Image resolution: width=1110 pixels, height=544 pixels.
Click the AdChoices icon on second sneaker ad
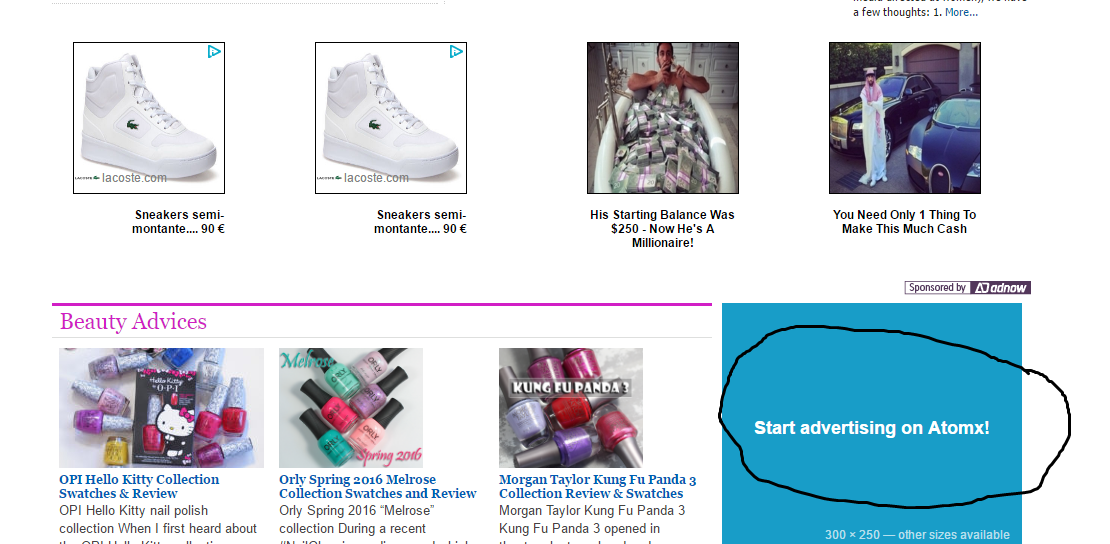[x=457, y=52]
